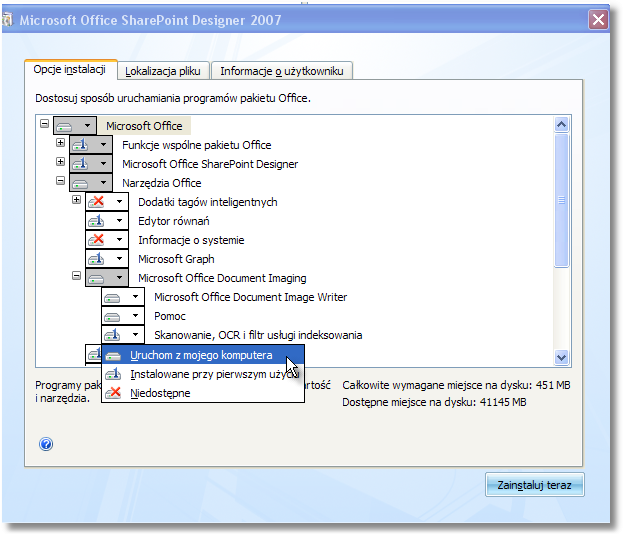Click the tree scrollbar down arrow
The height and width of the screenshot is (537, 624).
pyautogui.click(x=562, y=357)
